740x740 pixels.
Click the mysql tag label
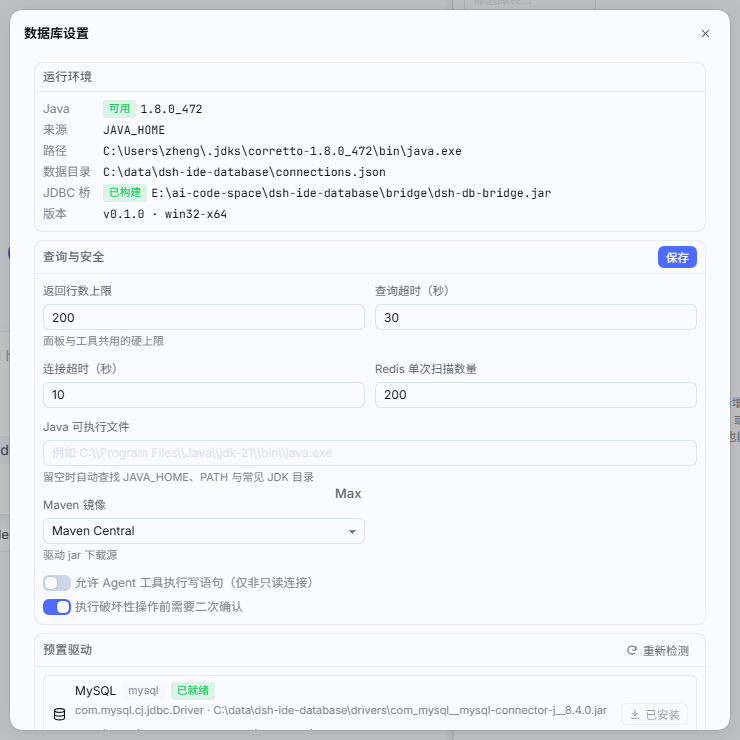[143, 691]
